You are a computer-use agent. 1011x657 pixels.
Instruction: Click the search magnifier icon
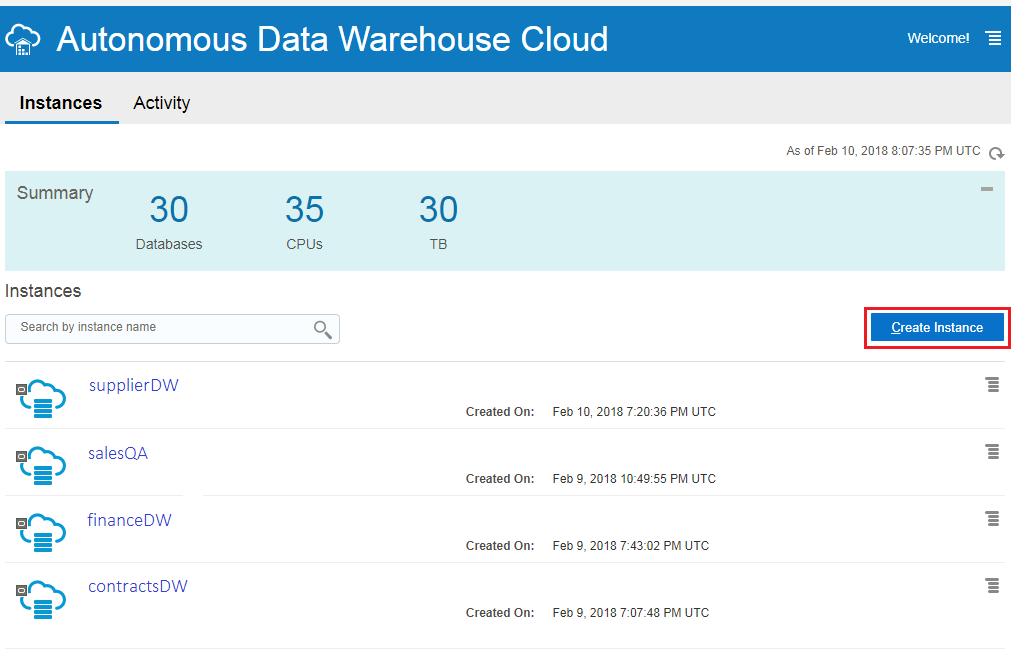pos(322,329)
